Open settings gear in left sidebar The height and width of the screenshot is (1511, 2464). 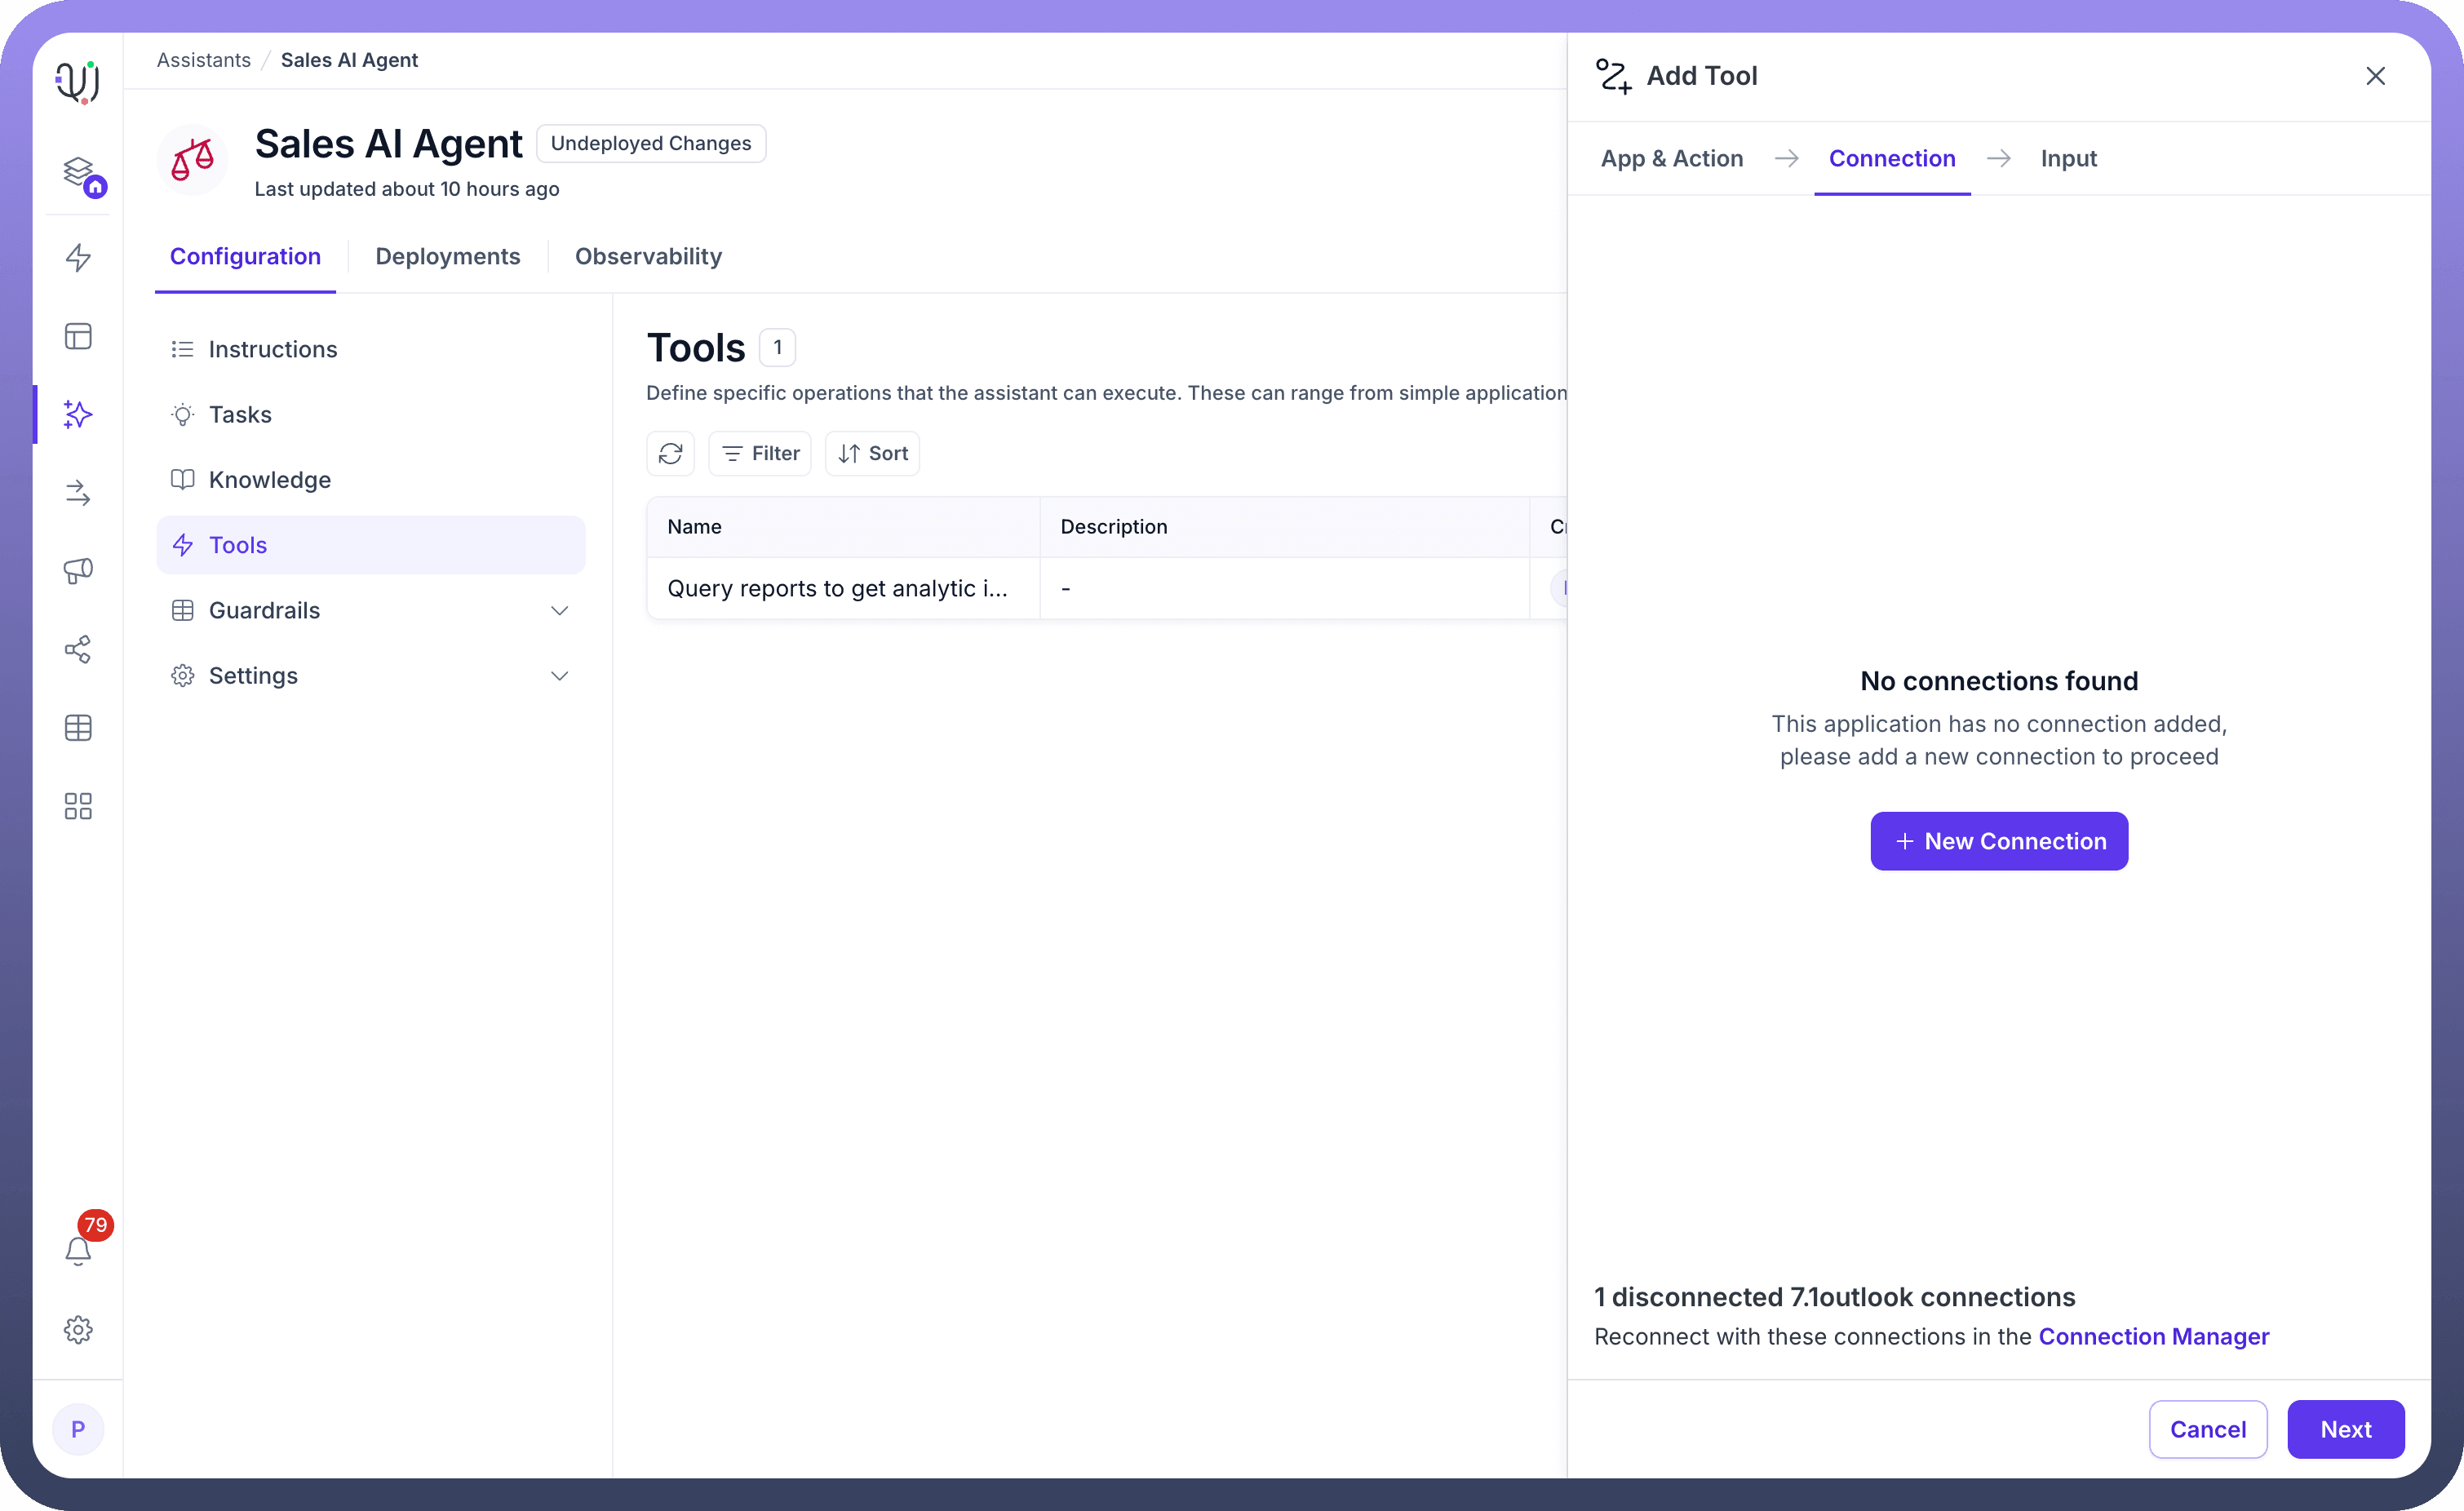[78, 1329]
